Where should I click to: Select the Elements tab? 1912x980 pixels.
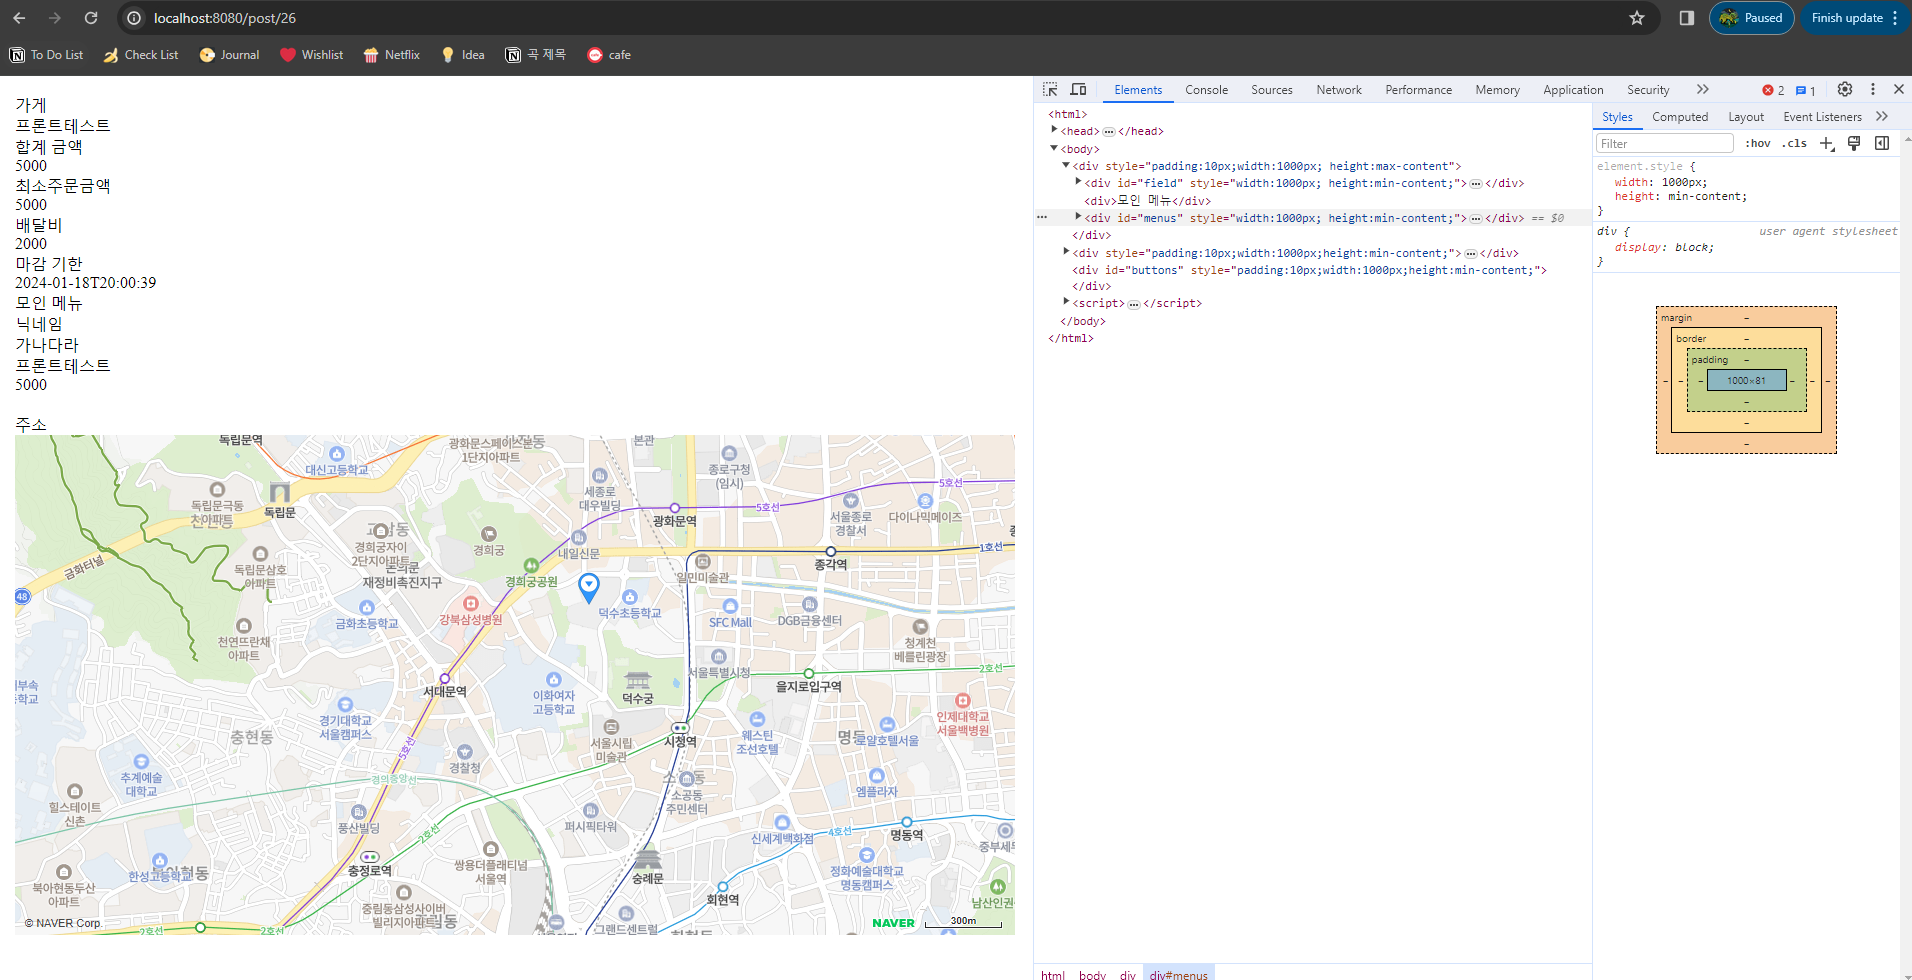click(x=1138, y=90)
